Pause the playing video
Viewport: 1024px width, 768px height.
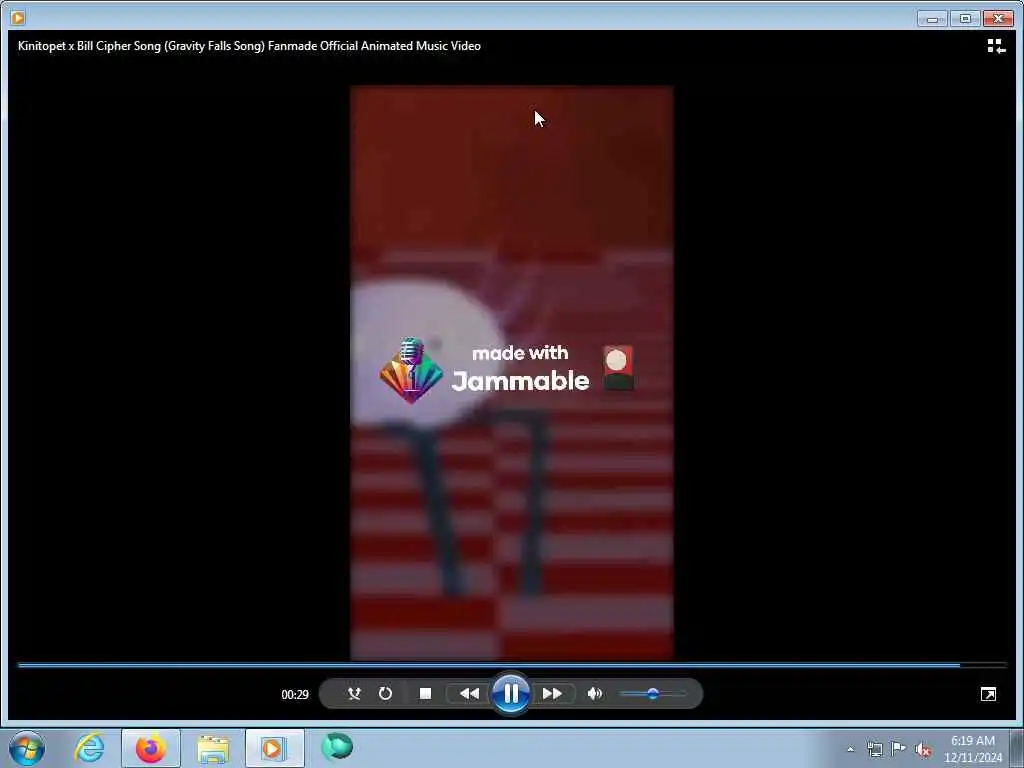click(511, 694)
